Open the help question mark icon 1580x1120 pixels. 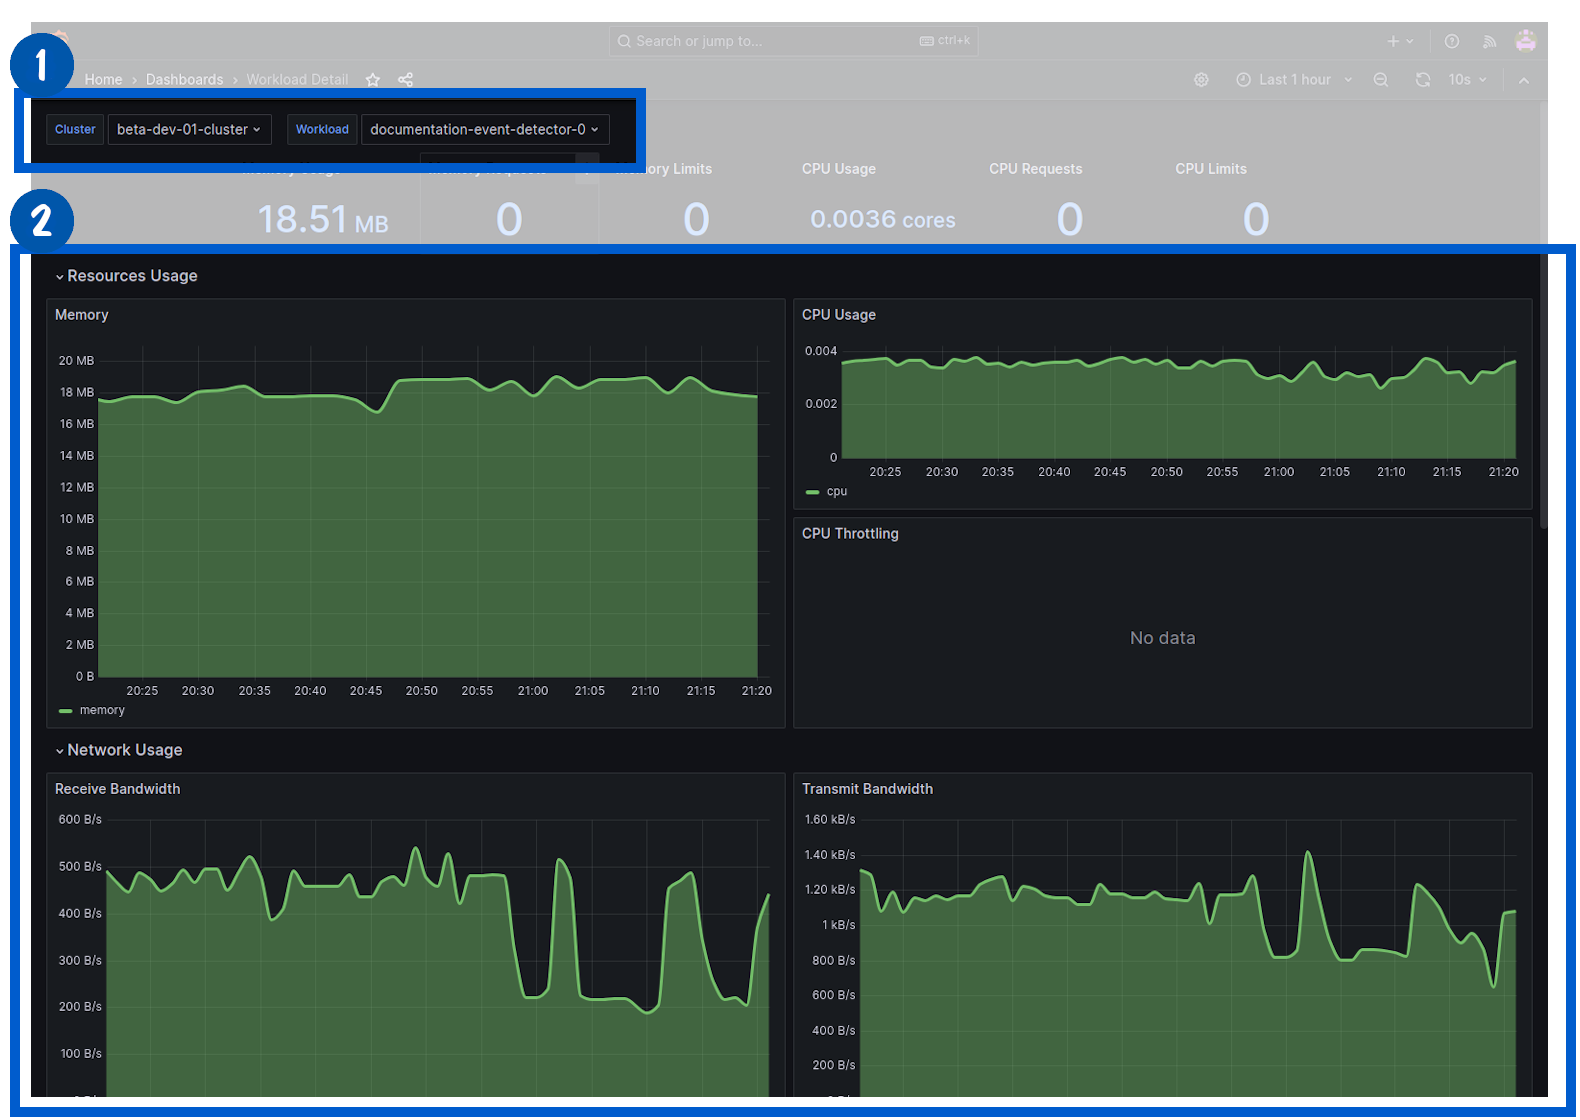pos(1451,41)
